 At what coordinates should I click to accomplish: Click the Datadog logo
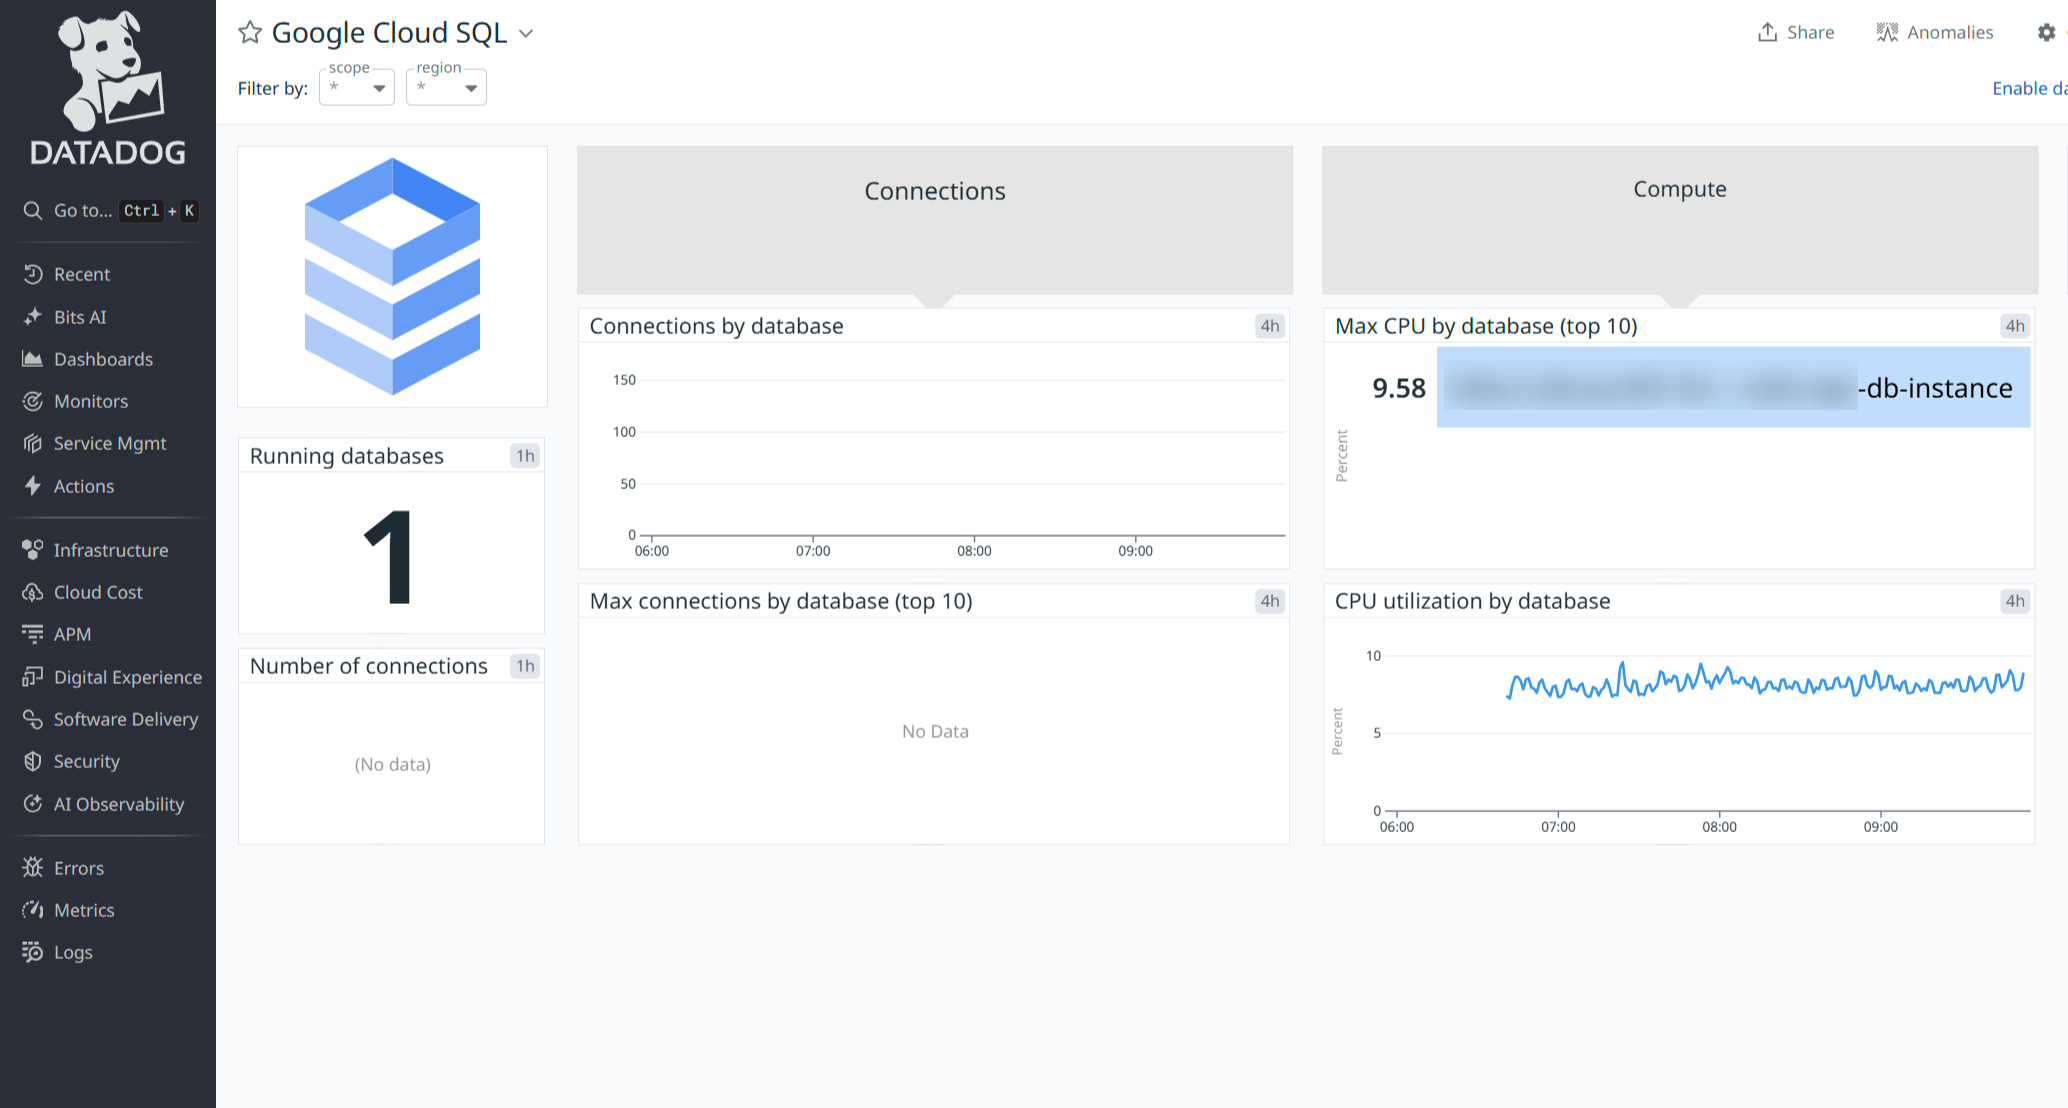click(108, 88)
